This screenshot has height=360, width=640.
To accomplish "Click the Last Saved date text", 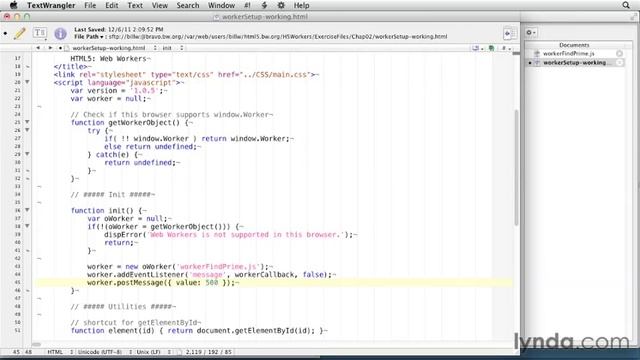I will (x=118, y=29).
